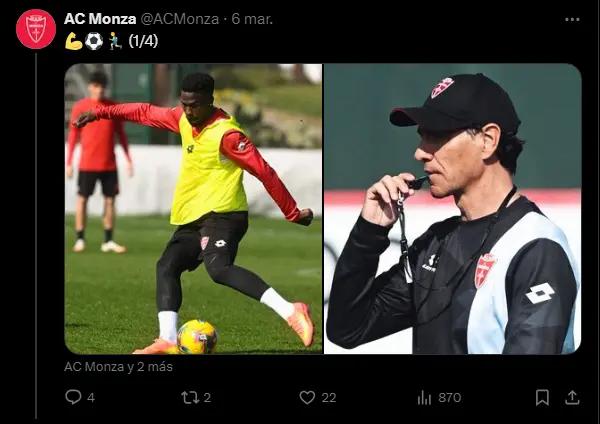Click the football emoji in the tweet
The width and height of the screenshot is (600, 424).
click(x=94, y=41)
